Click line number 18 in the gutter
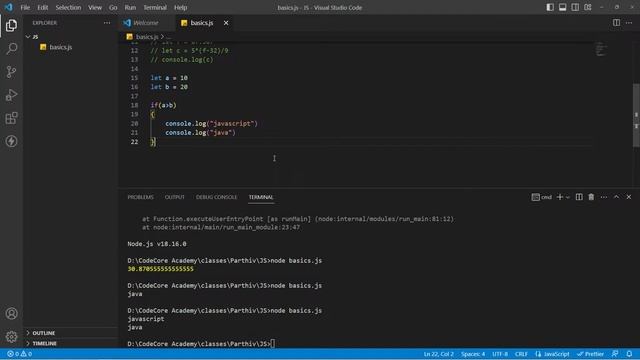 click(x=134, y=105)
